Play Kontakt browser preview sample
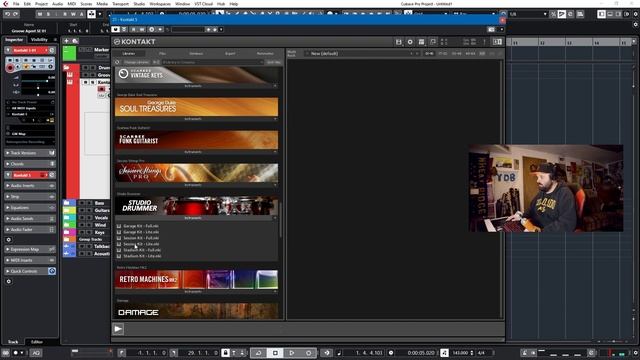This screenshot has height=360, width=640. 118,329
